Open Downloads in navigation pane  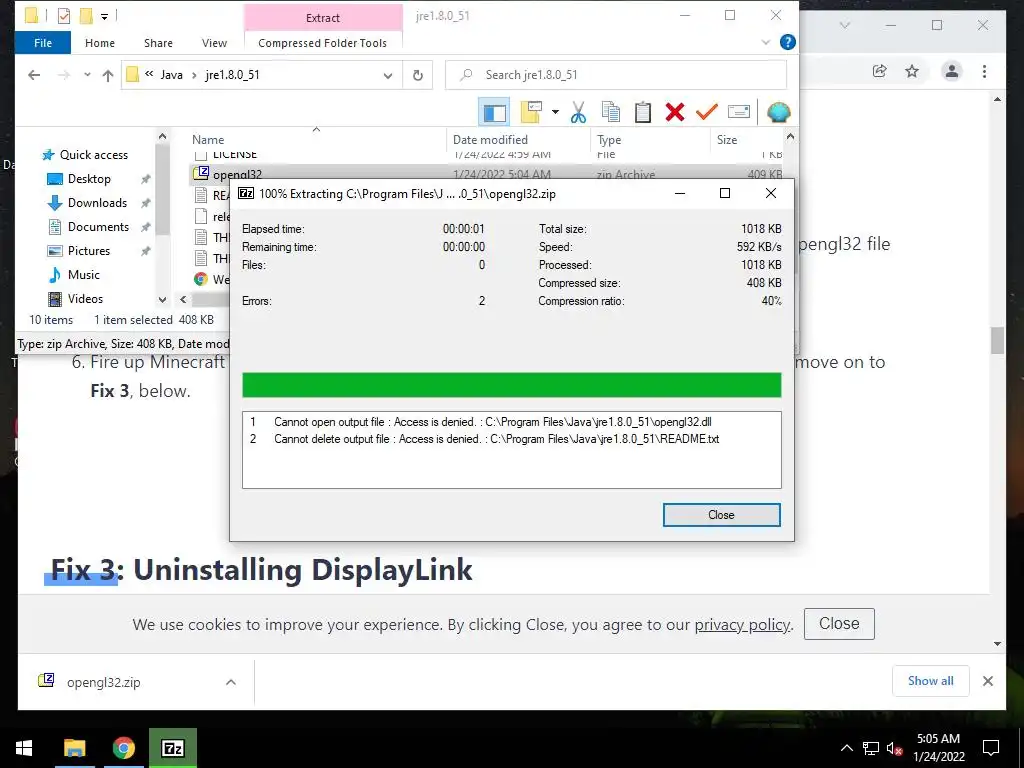click(97, 203)
